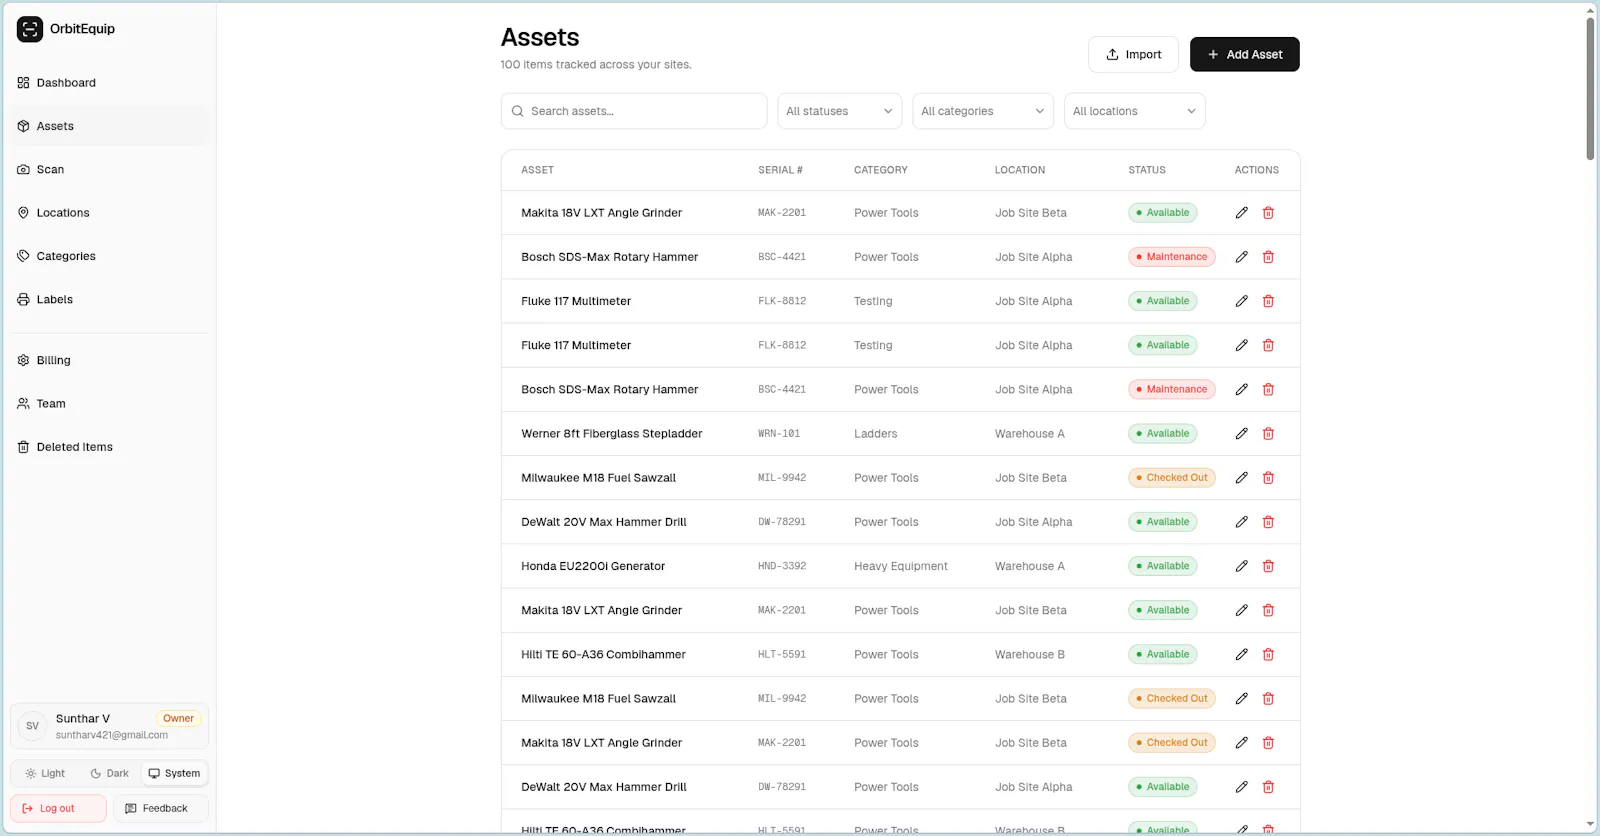Open the All categories filter dropdown
This screenshot has height=836, width=1600.
pos(983,111)
